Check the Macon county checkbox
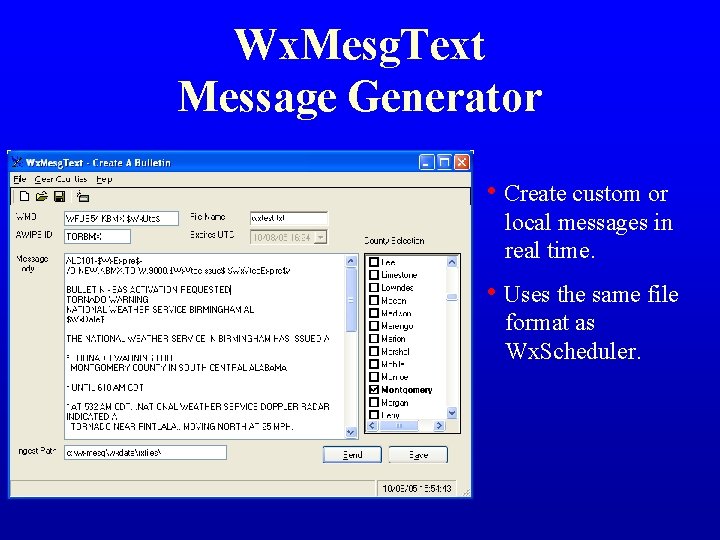 coord(374,300)
